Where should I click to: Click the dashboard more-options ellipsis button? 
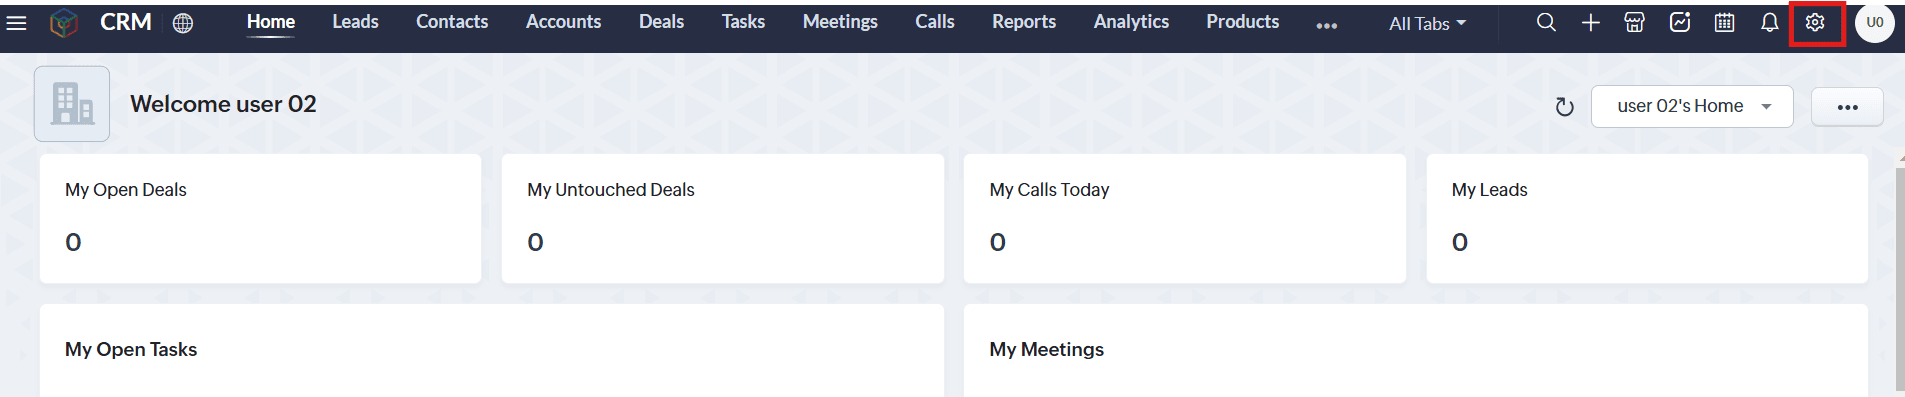1847,107
